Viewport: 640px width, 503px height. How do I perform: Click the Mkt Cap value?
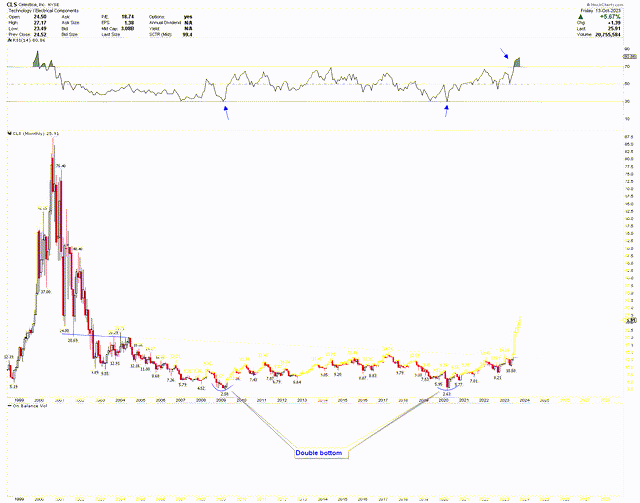point(128,29)
